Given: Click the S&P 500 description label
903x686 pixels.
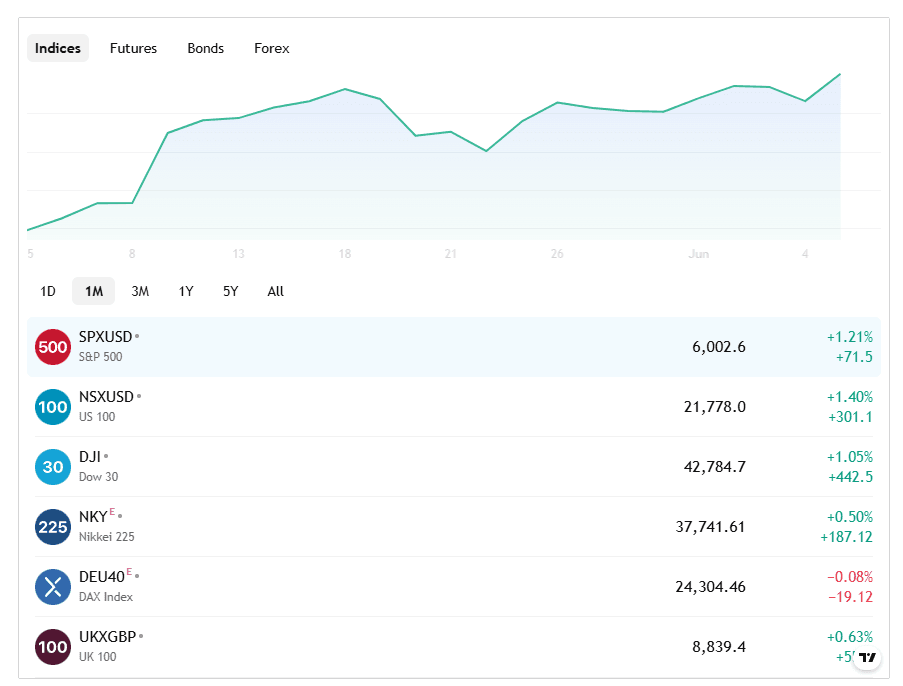Looking at the screenshot, I should pos(100,357).
